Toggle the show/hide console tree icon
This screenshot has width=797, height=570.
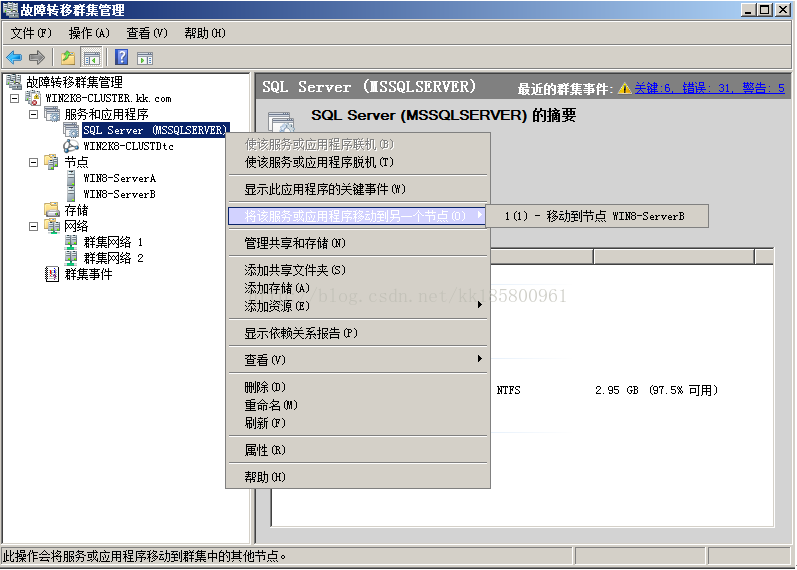92,57
